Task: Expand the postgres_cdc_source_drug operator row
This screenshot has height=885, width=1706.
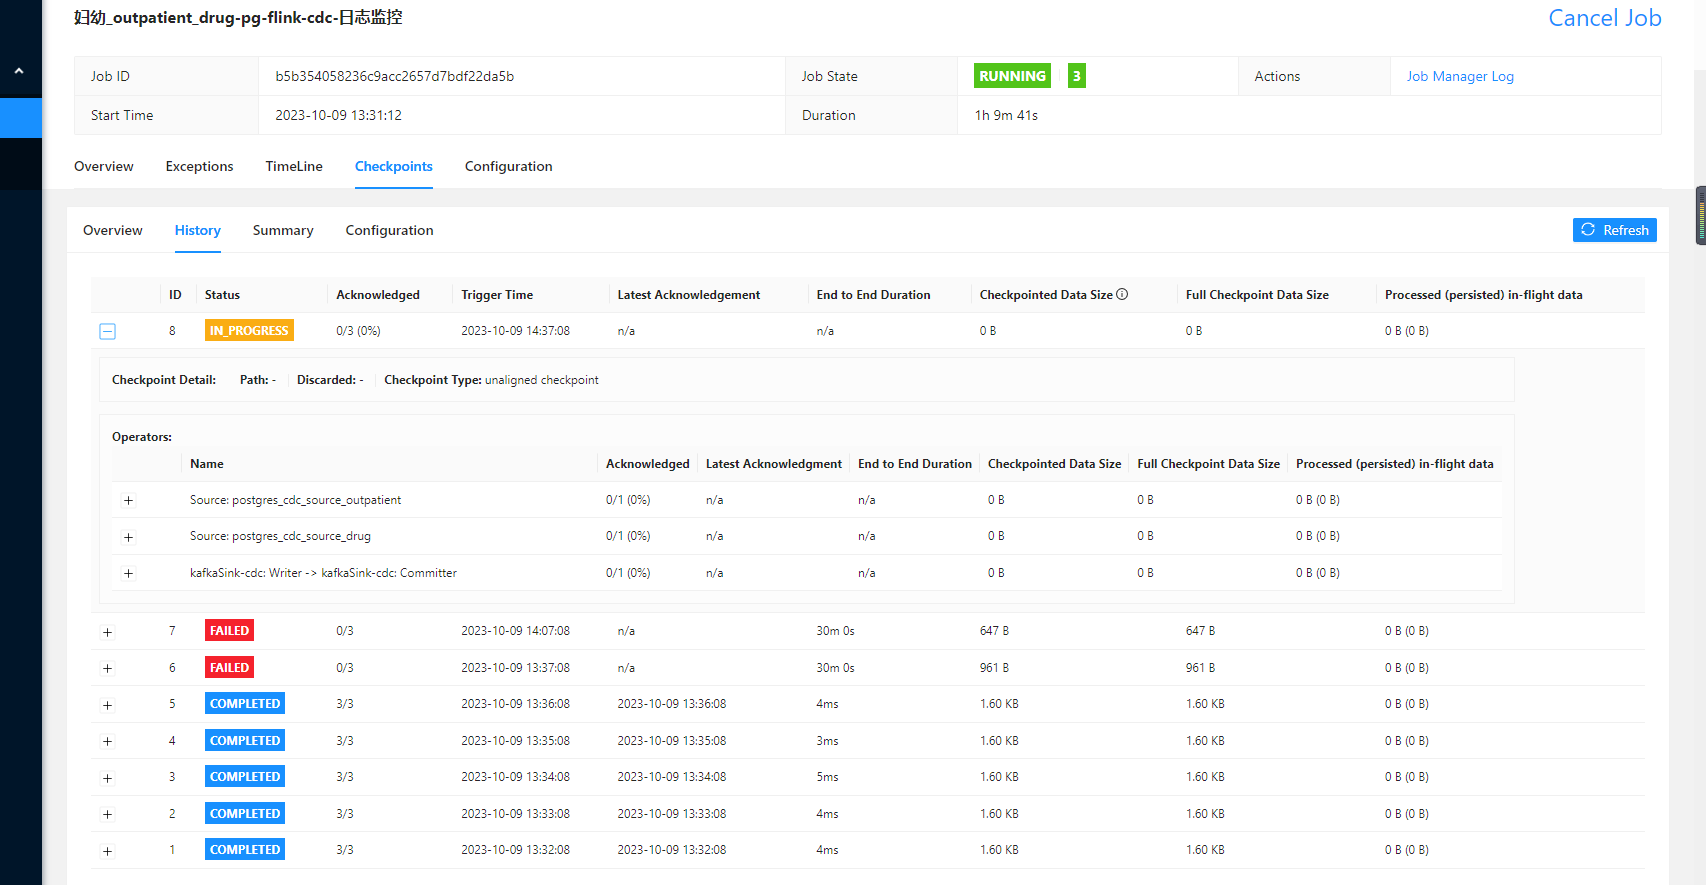Action: (x=128, y=537)
